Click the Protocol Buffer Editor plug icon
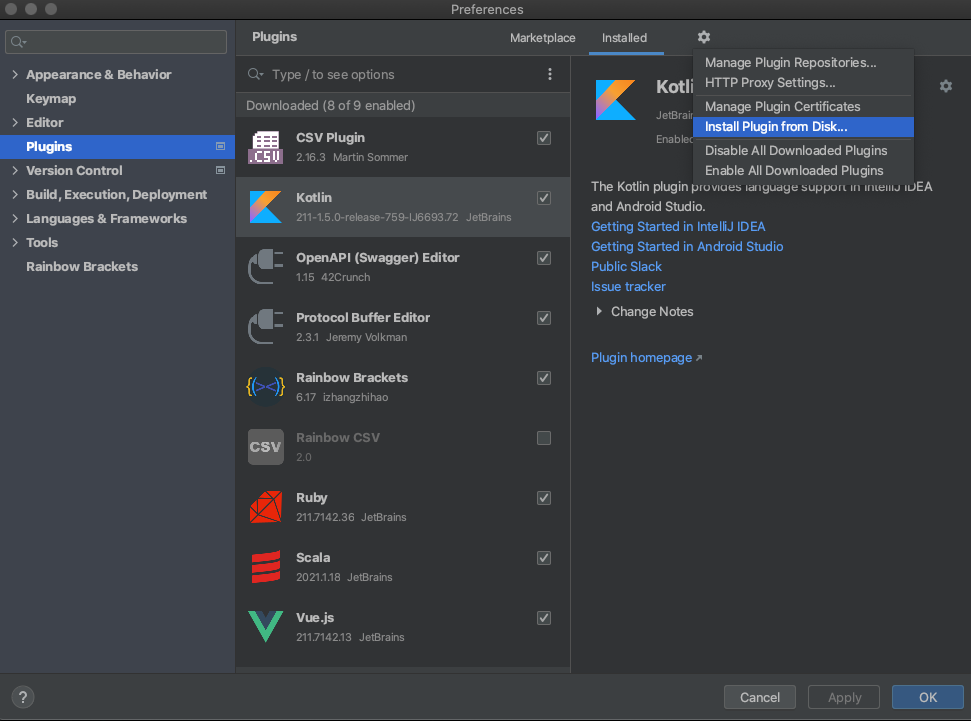The image size is (971, 721). coord(266,327)
